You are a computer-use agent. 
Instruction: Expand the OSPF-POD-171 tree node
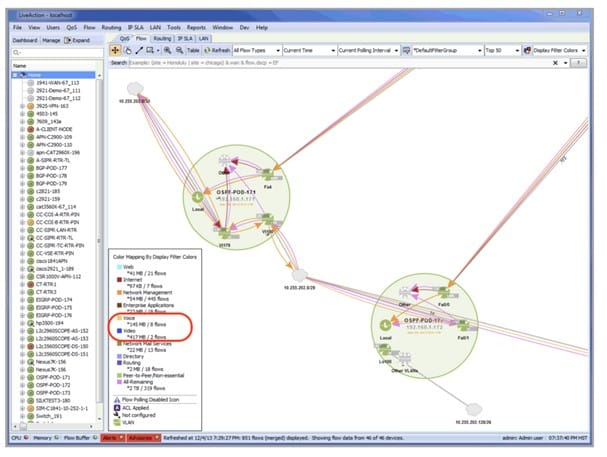(x=22, y=377)
